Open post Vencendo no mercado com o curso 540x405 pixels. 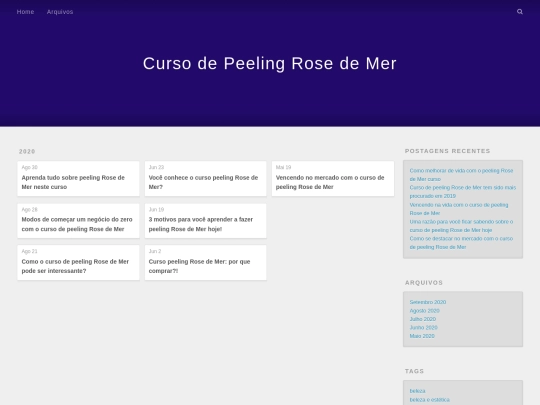[x=330, y=182]
